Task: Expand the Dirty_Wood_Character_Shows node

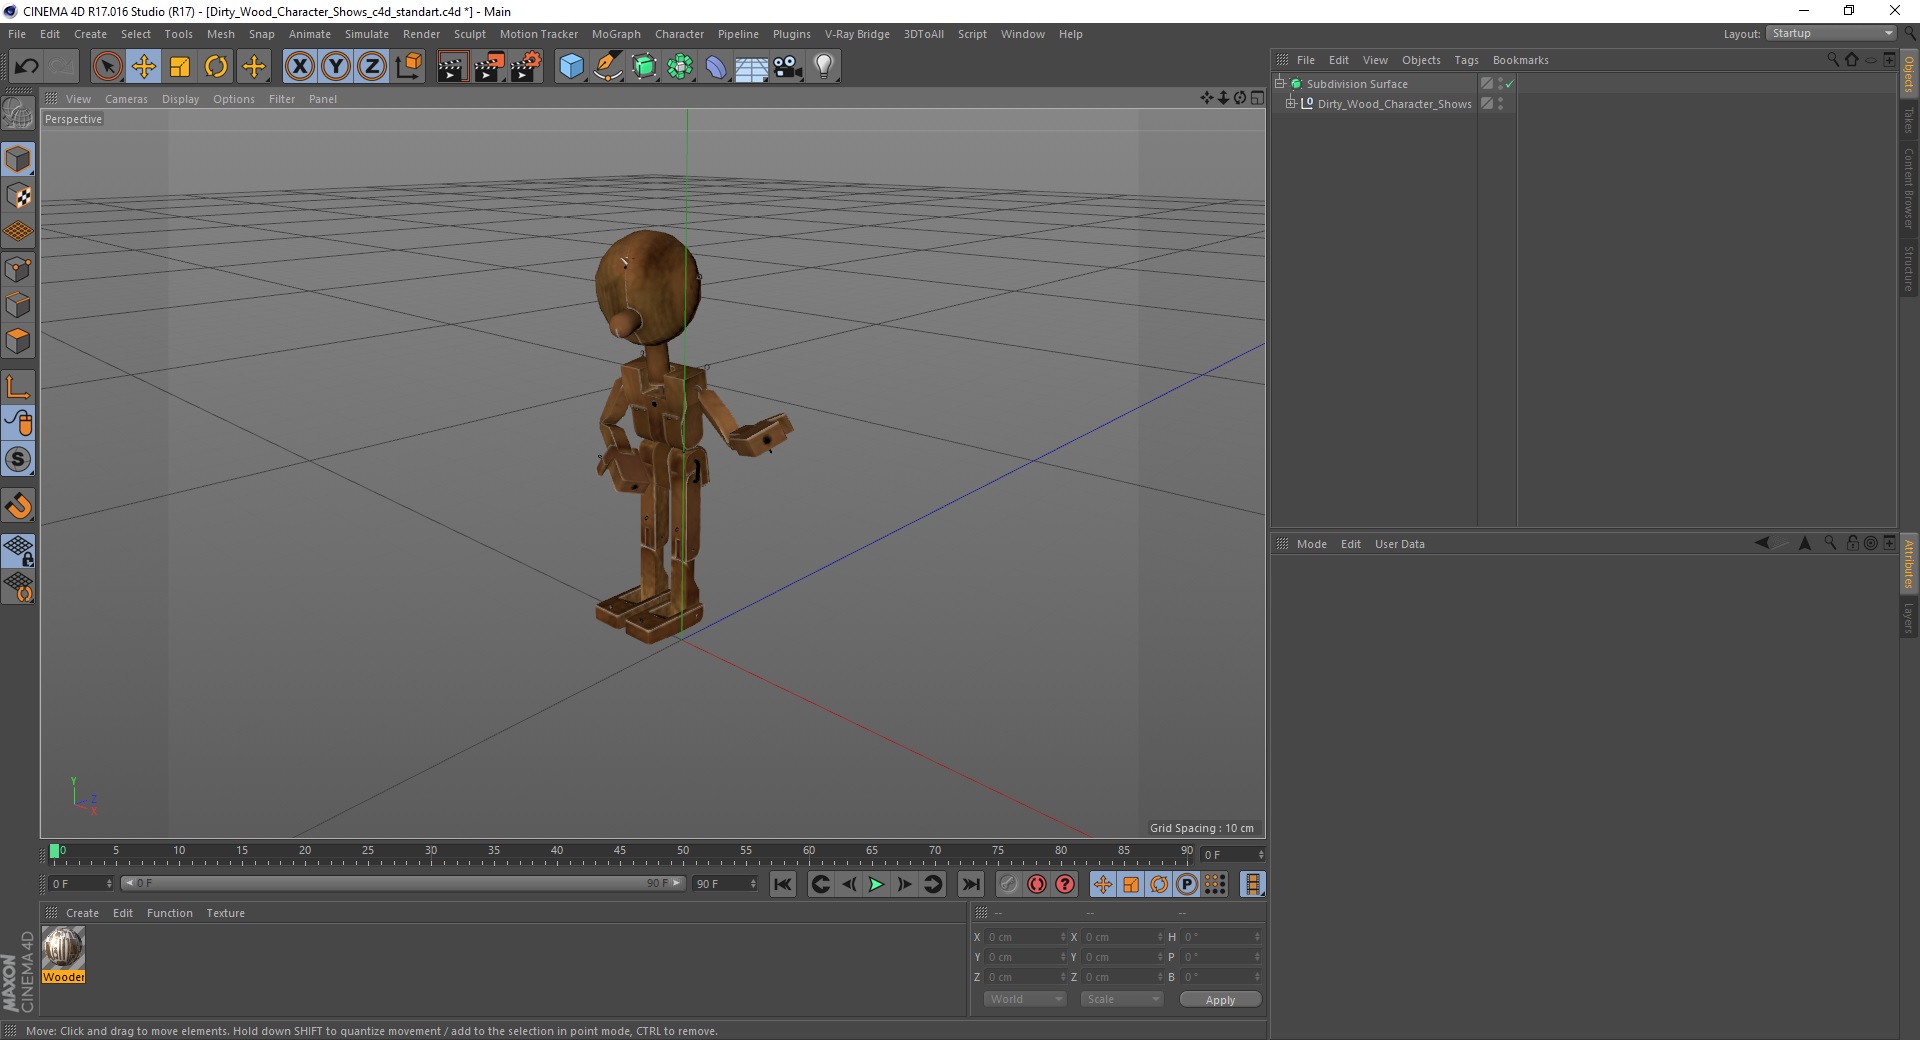Action: click(x=1291, y=103)
